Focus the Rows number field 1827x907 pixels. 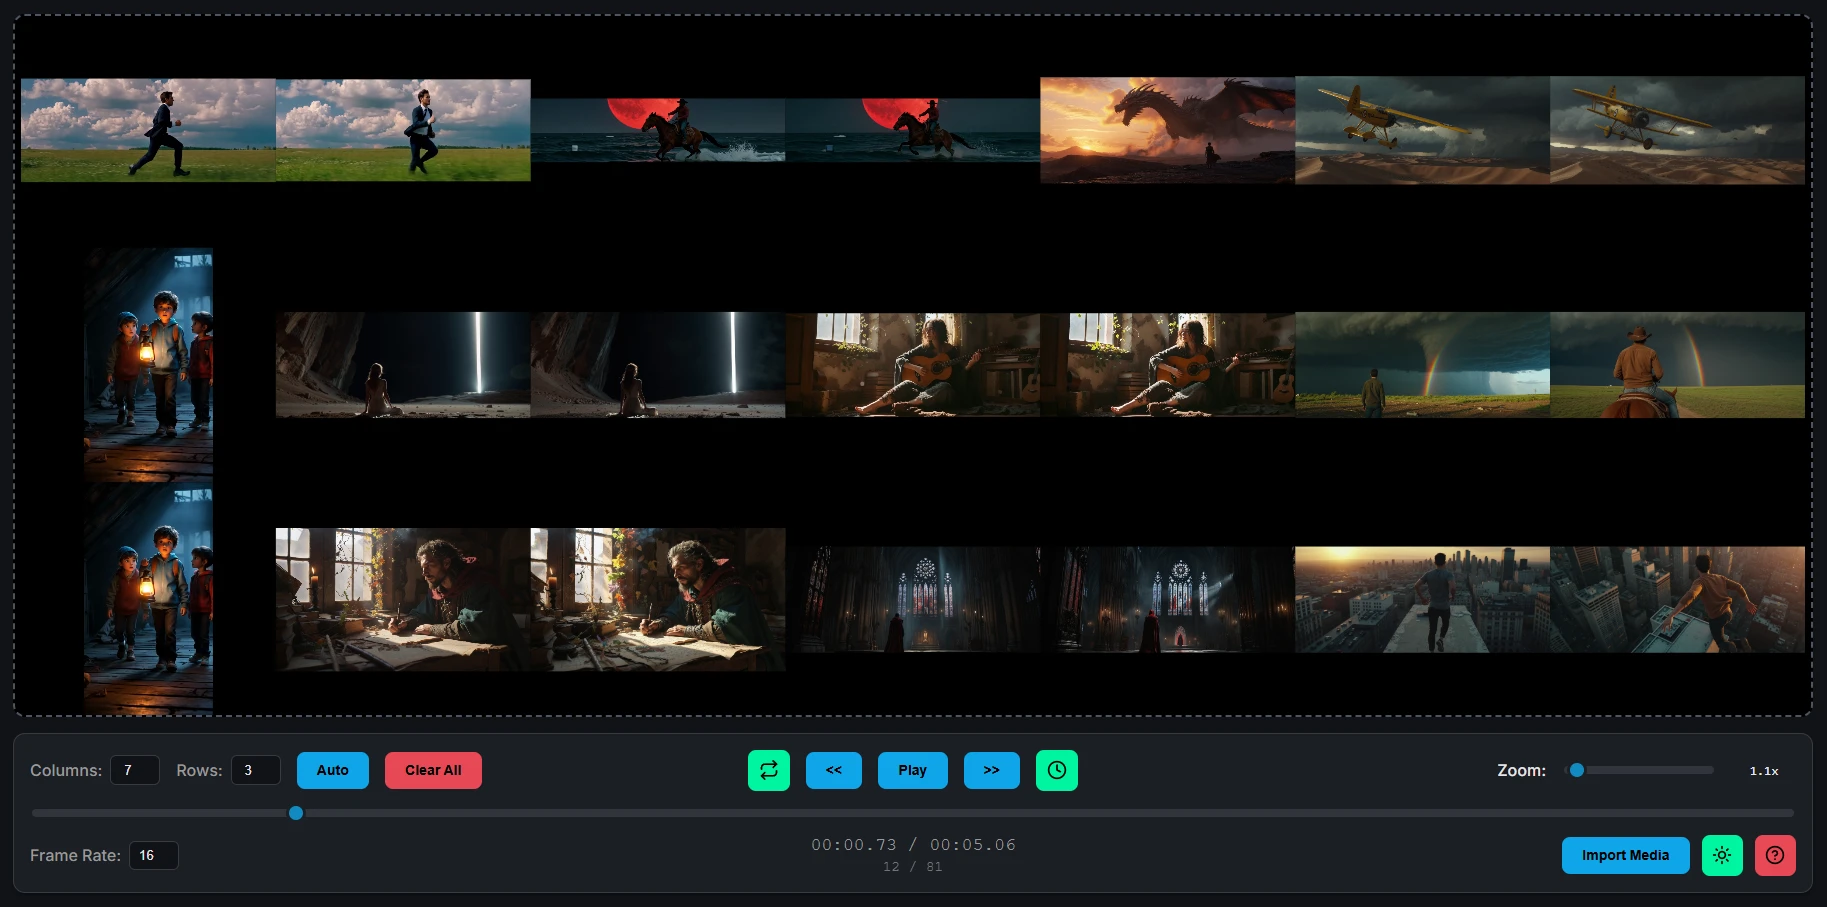tap(256, 770)
